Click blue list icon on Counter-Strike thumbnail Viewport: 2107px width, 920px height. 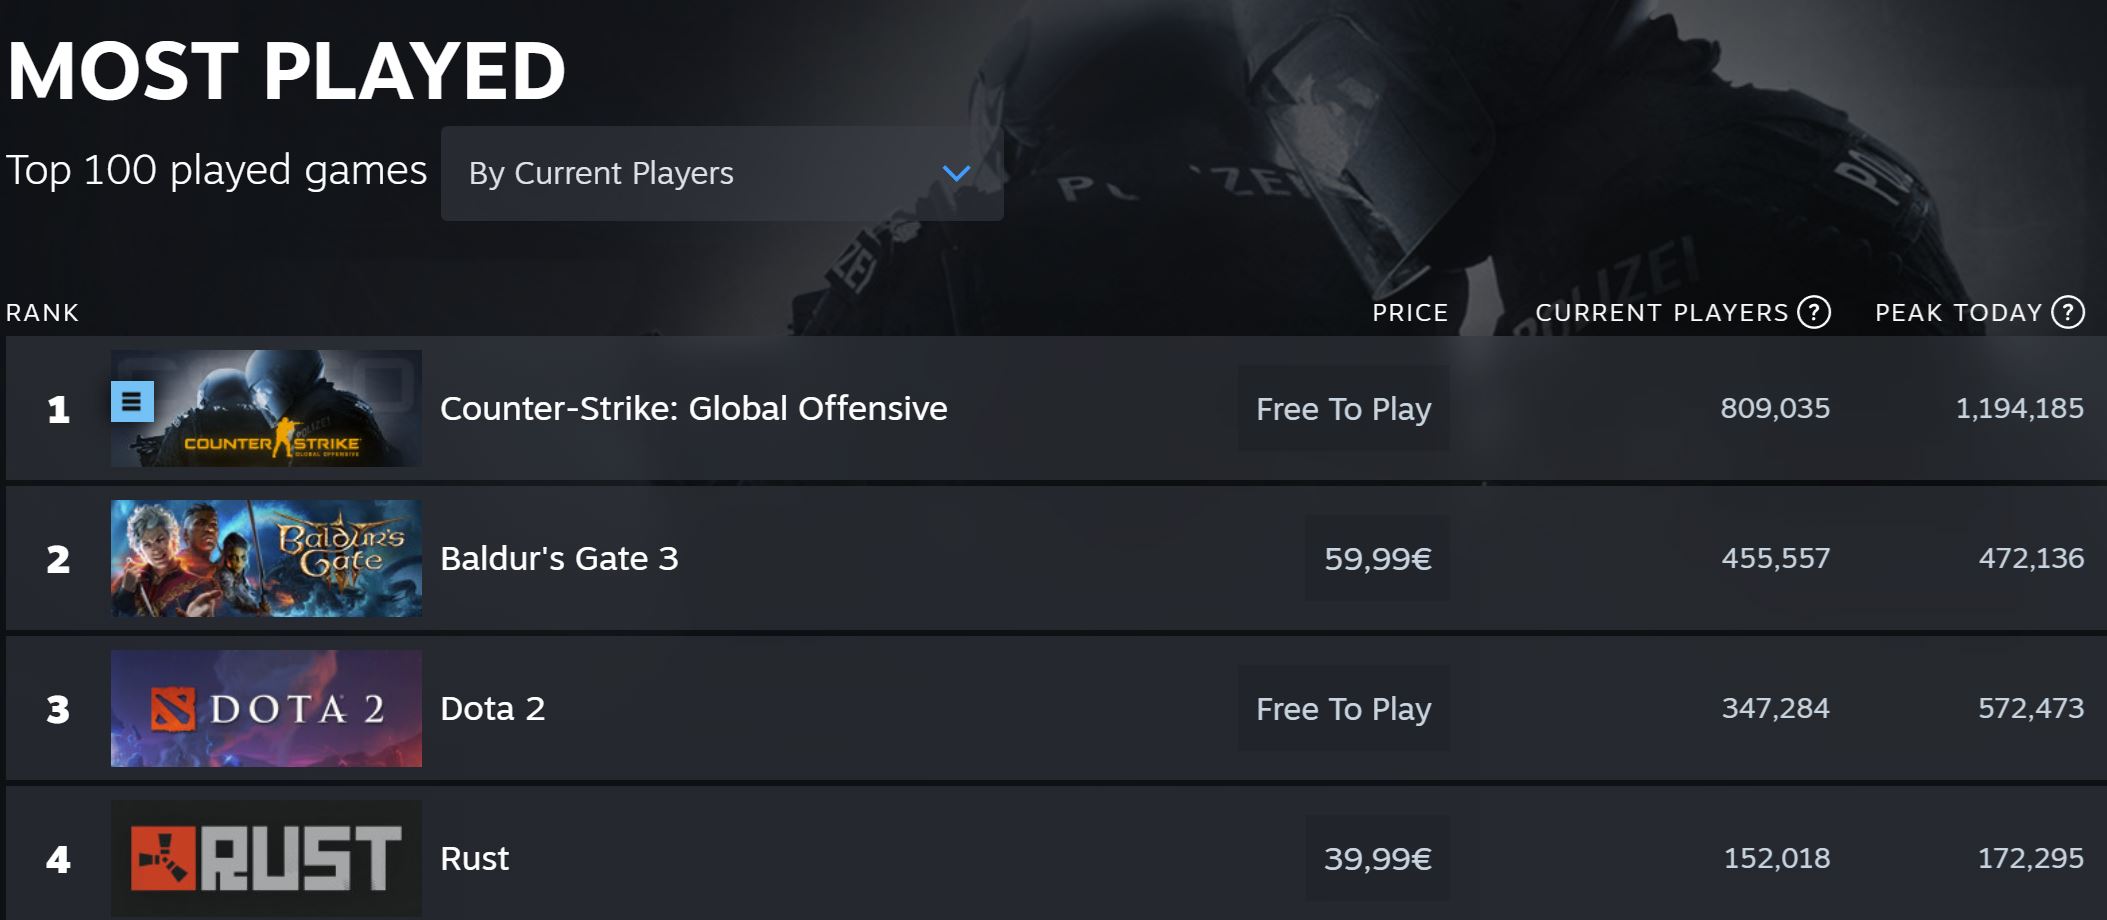(132, 402)
